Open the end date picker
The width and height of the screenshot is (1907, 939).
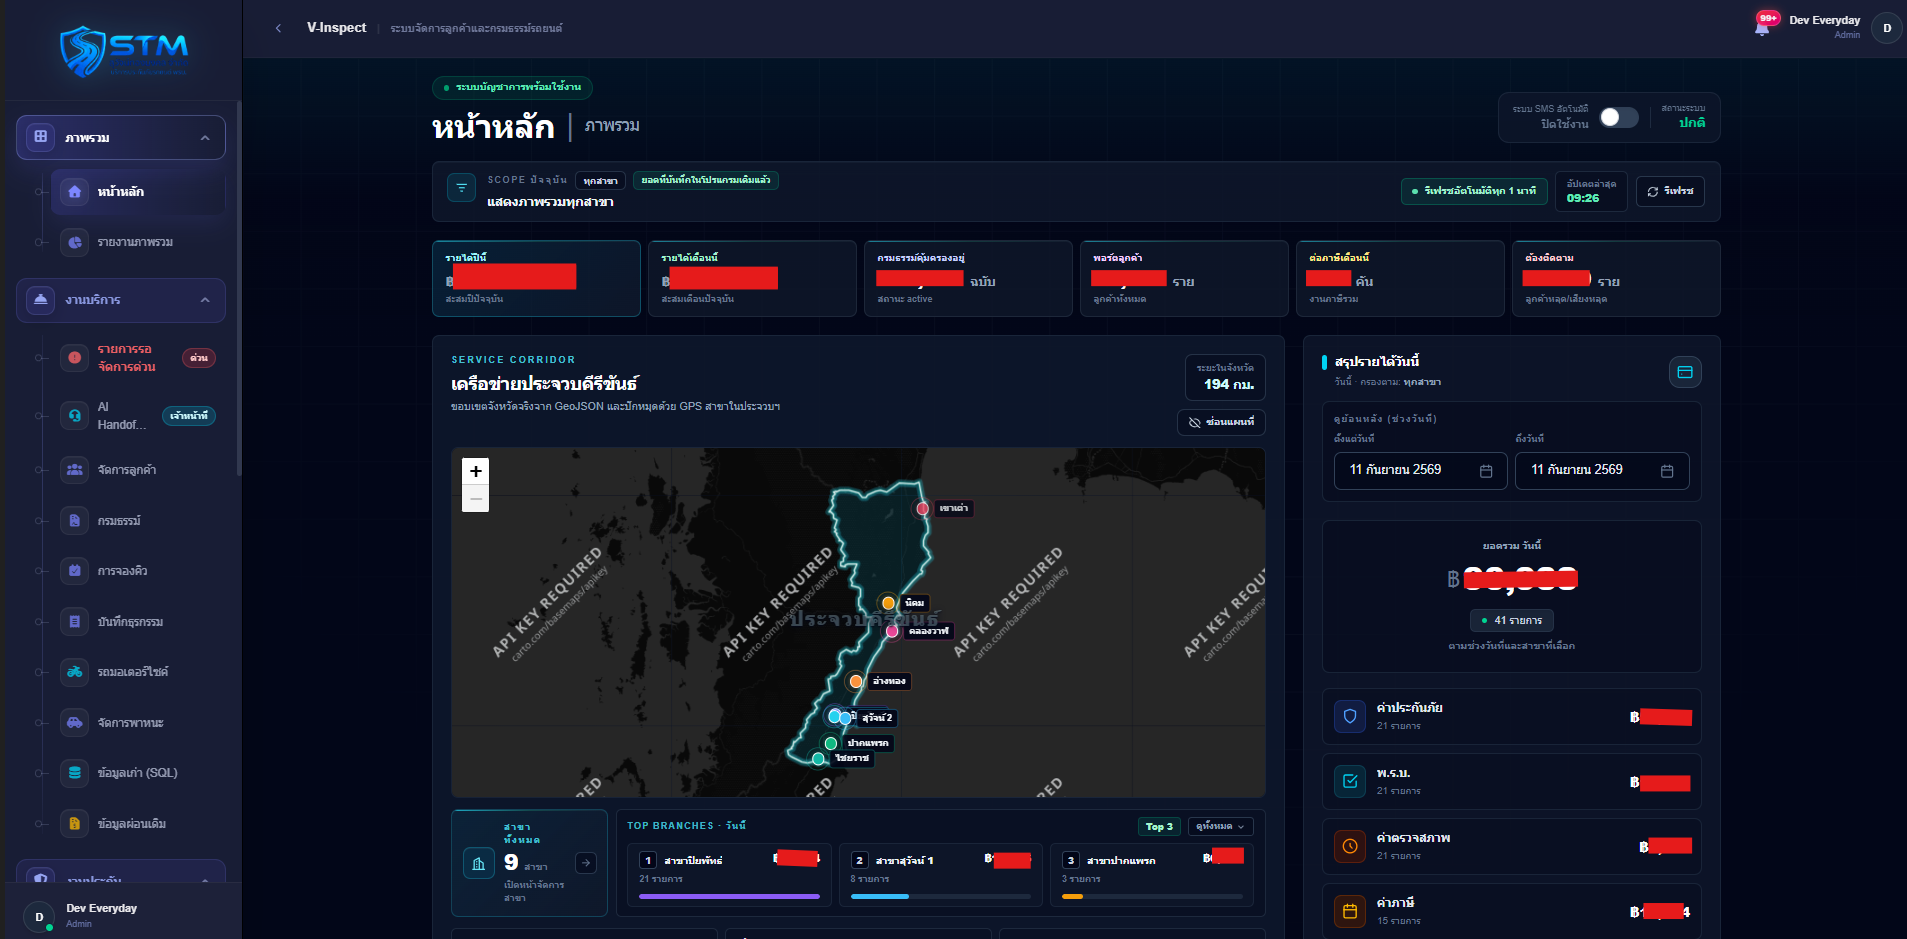(1602, 470)
